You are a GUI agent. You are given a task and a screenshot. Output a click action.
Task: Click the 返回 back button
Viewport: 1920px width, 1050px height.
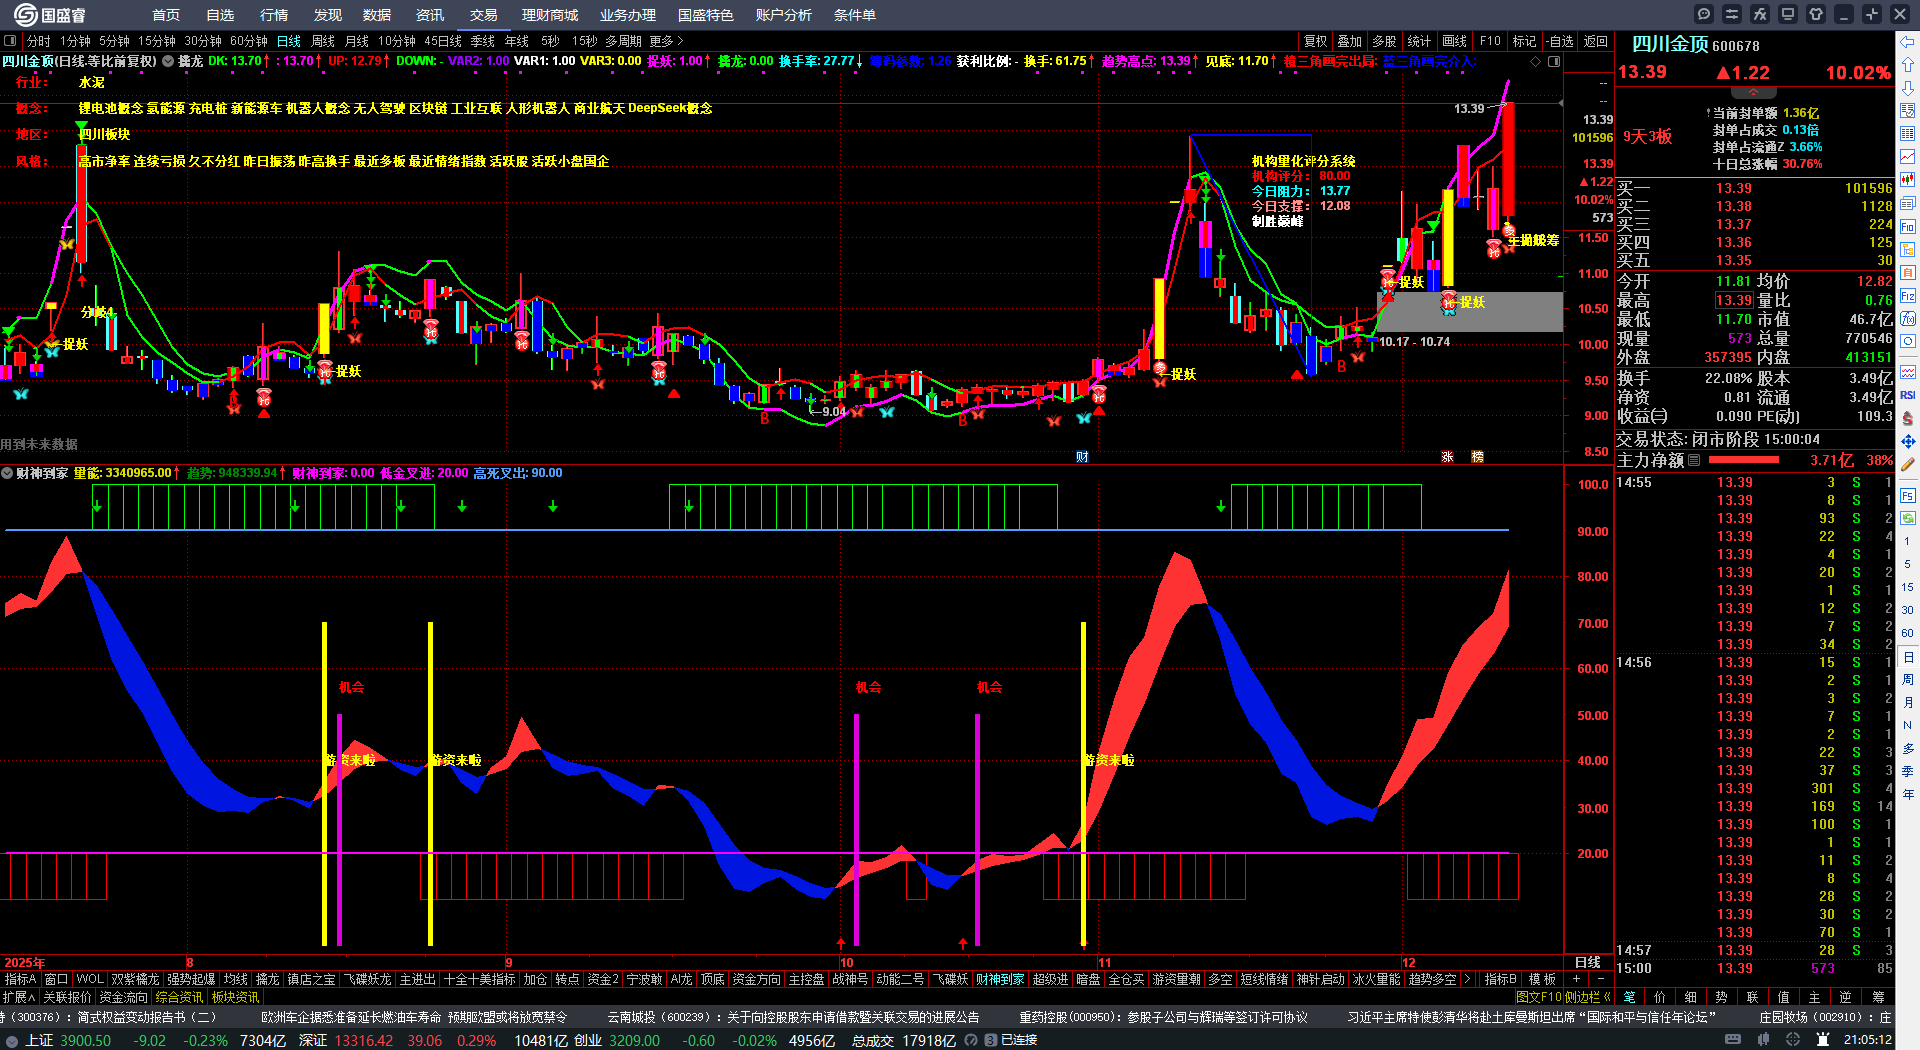1596,41
